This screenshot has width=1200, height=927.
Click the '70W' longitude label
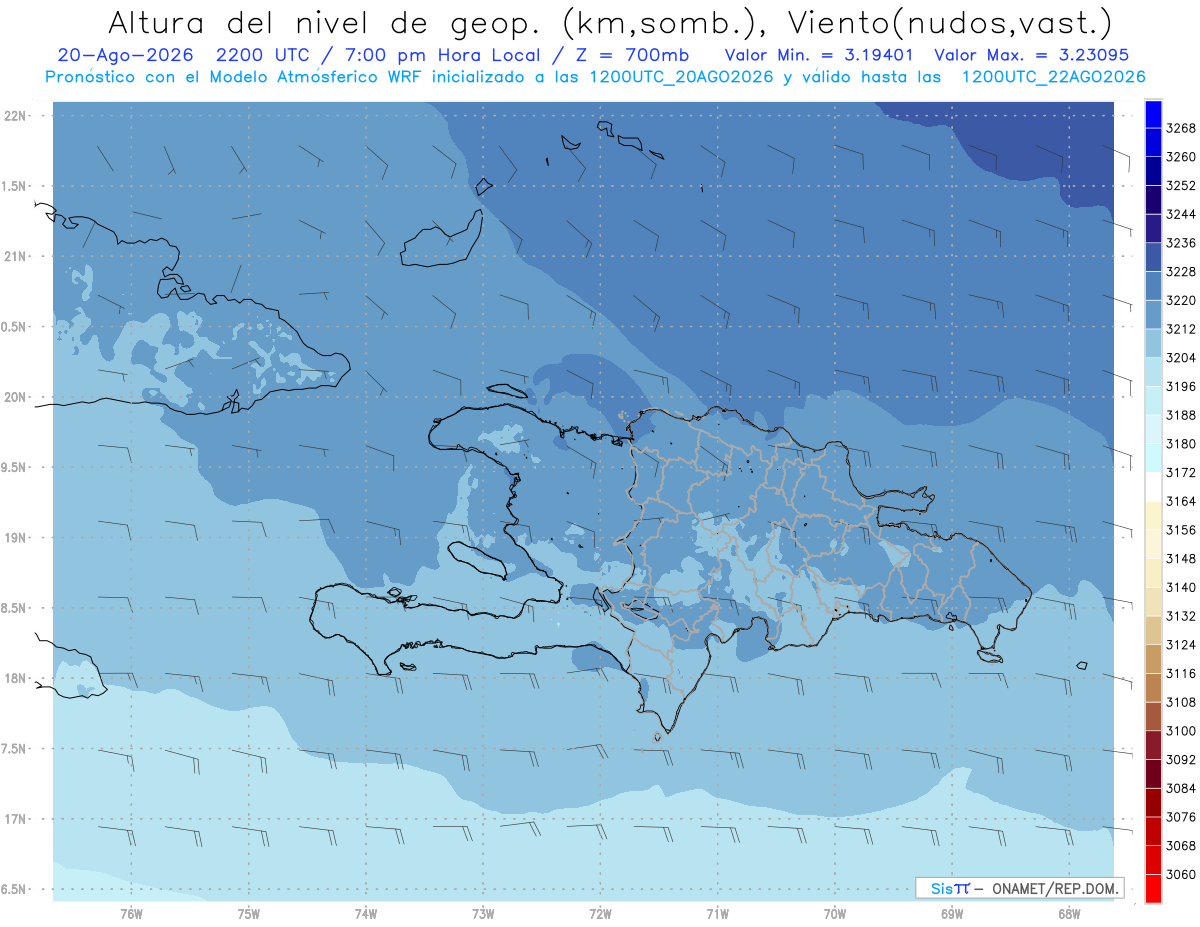835,914
